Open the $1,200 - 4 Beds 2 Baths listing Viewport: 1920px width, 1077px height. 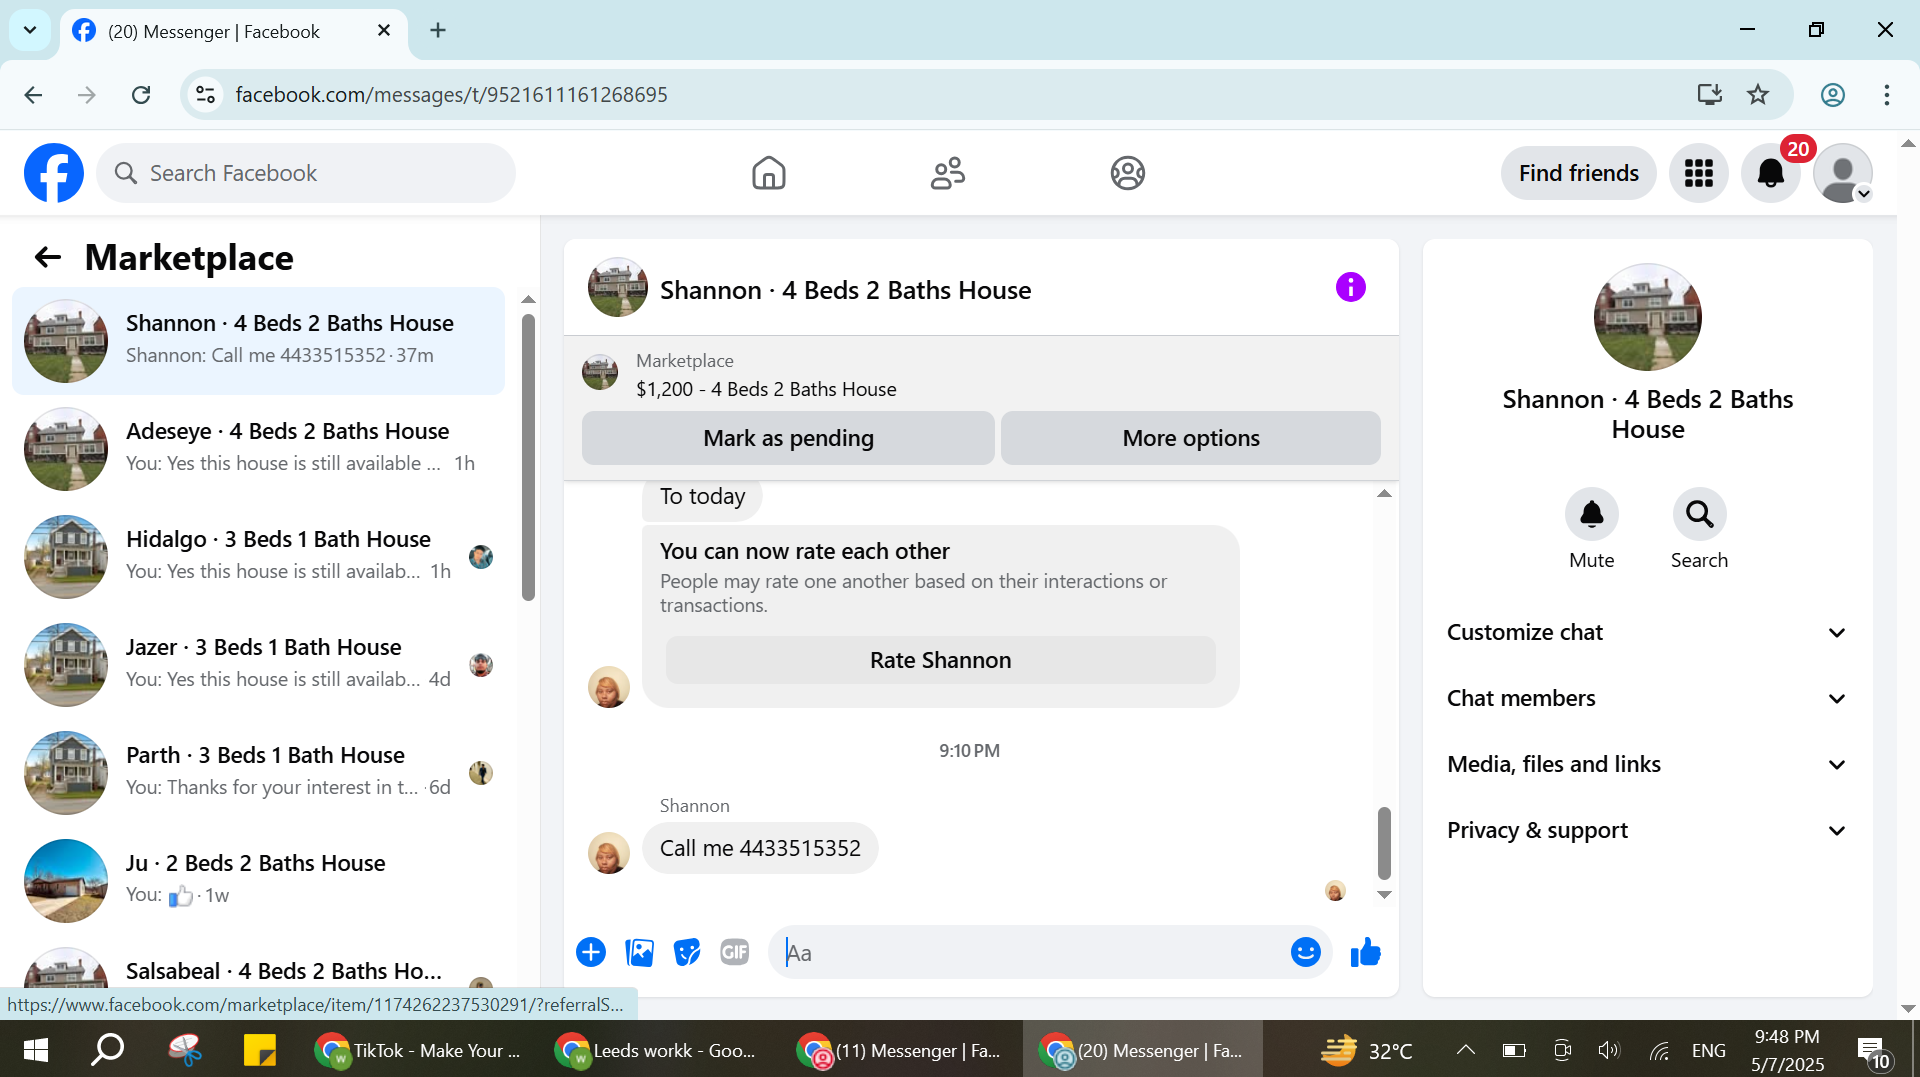click(766, 389)
